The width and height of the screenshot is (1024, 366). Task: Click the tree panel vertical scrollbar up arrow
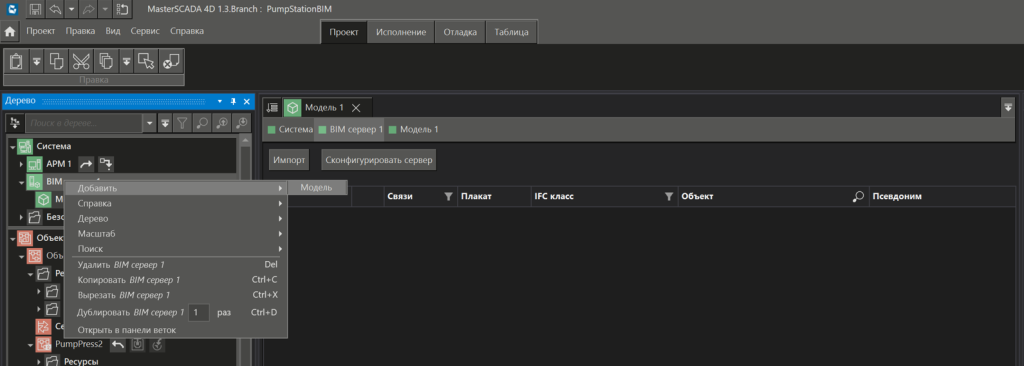pyautogui.click(x=246, y=141)
